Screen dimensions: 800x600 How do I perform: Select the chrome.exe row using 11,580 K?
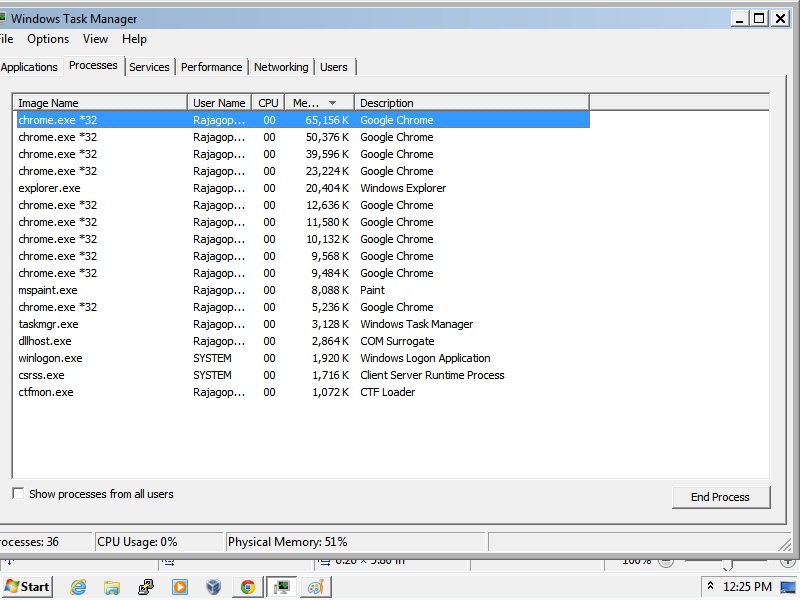click(x=302, y=222)
